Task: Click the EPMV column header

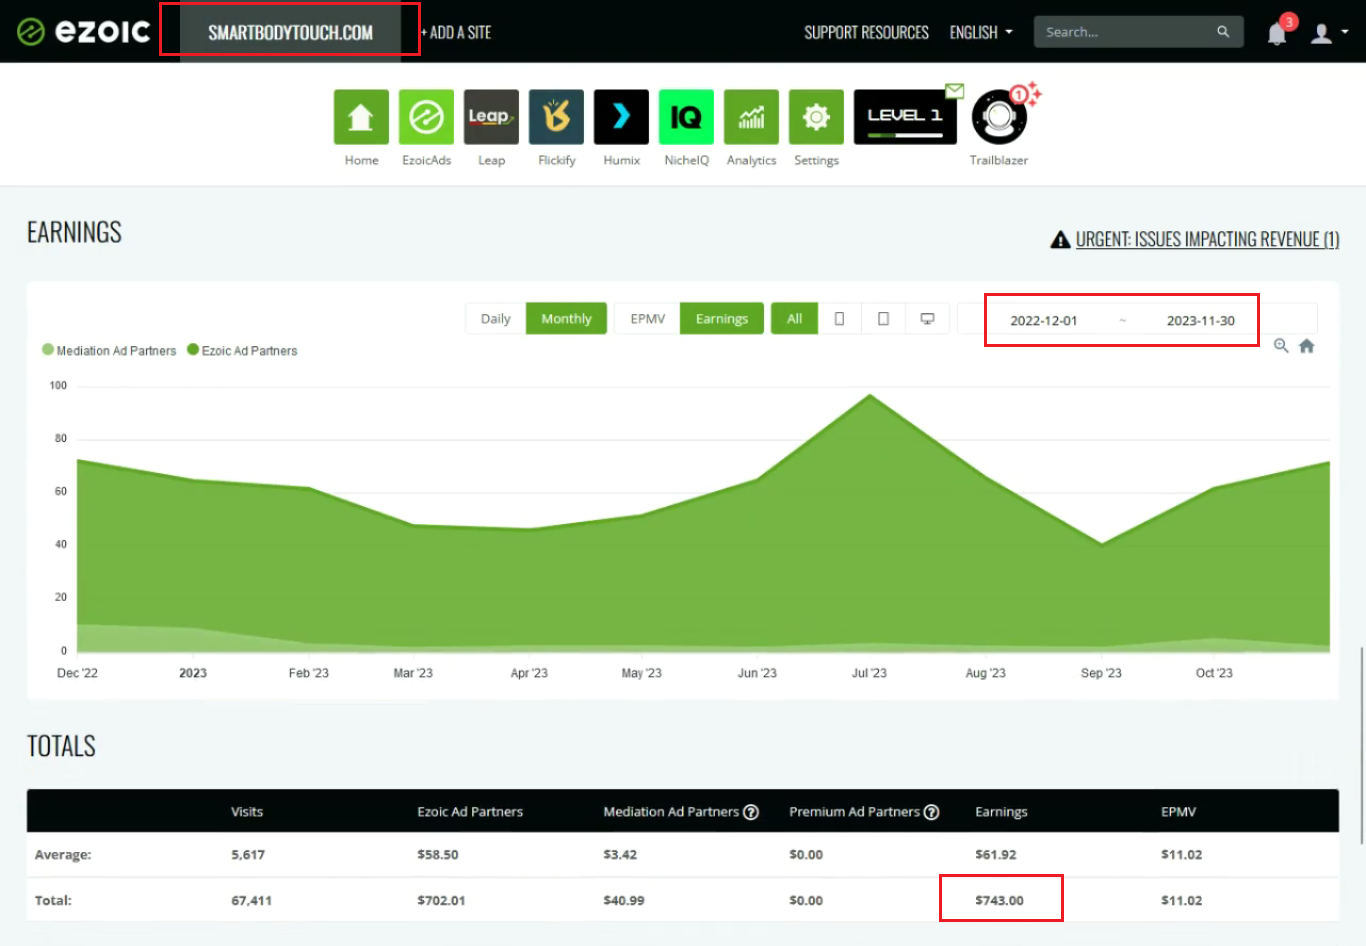Action: pos(1178,812)
